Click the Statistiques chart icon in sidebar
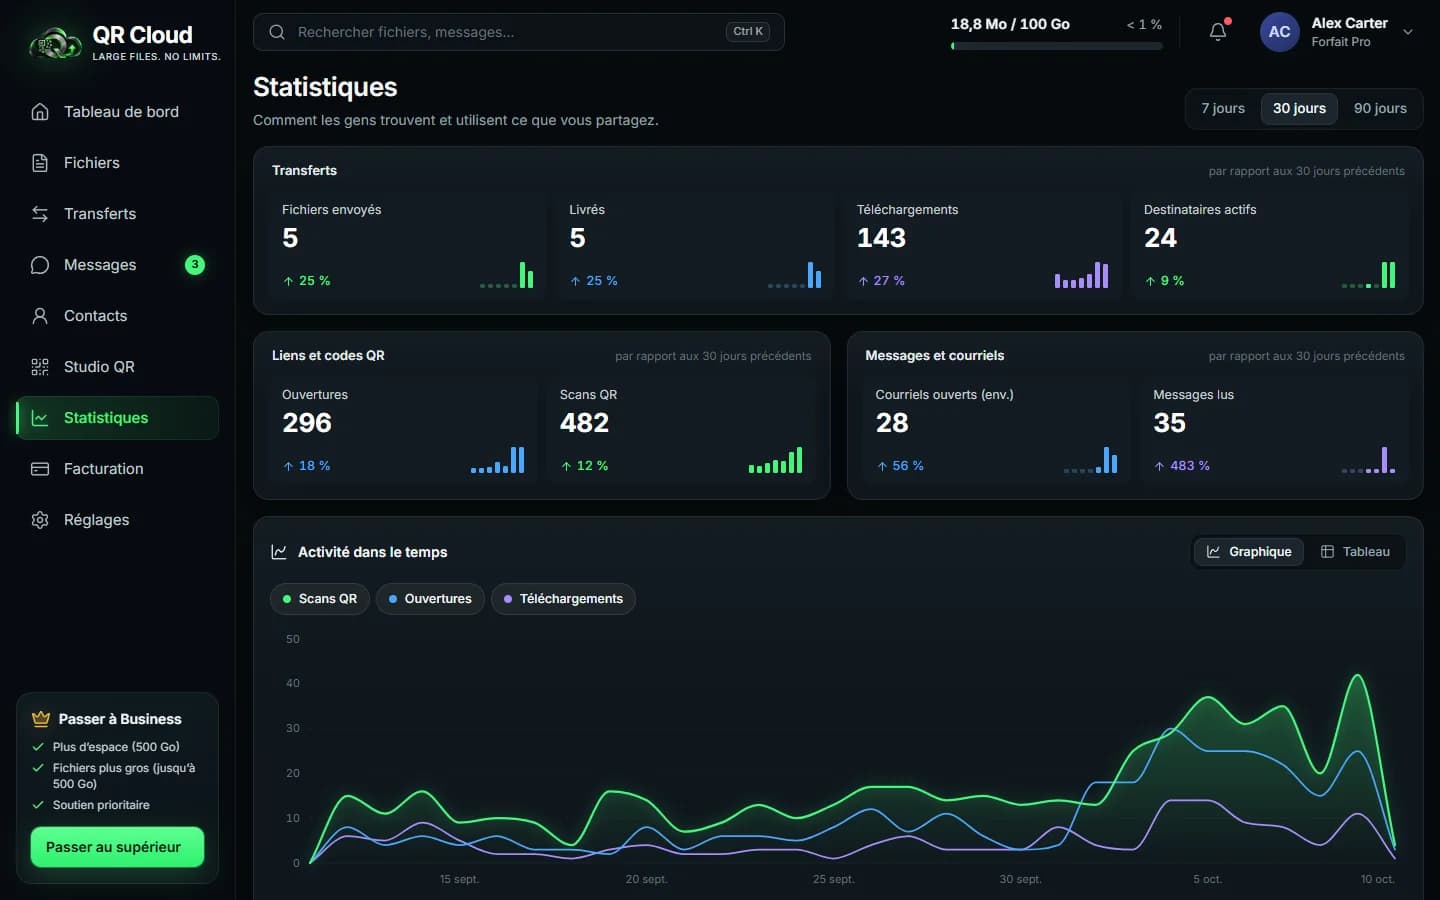The width and height of the screenshot is (1440, 900). (x=40, y=418)
